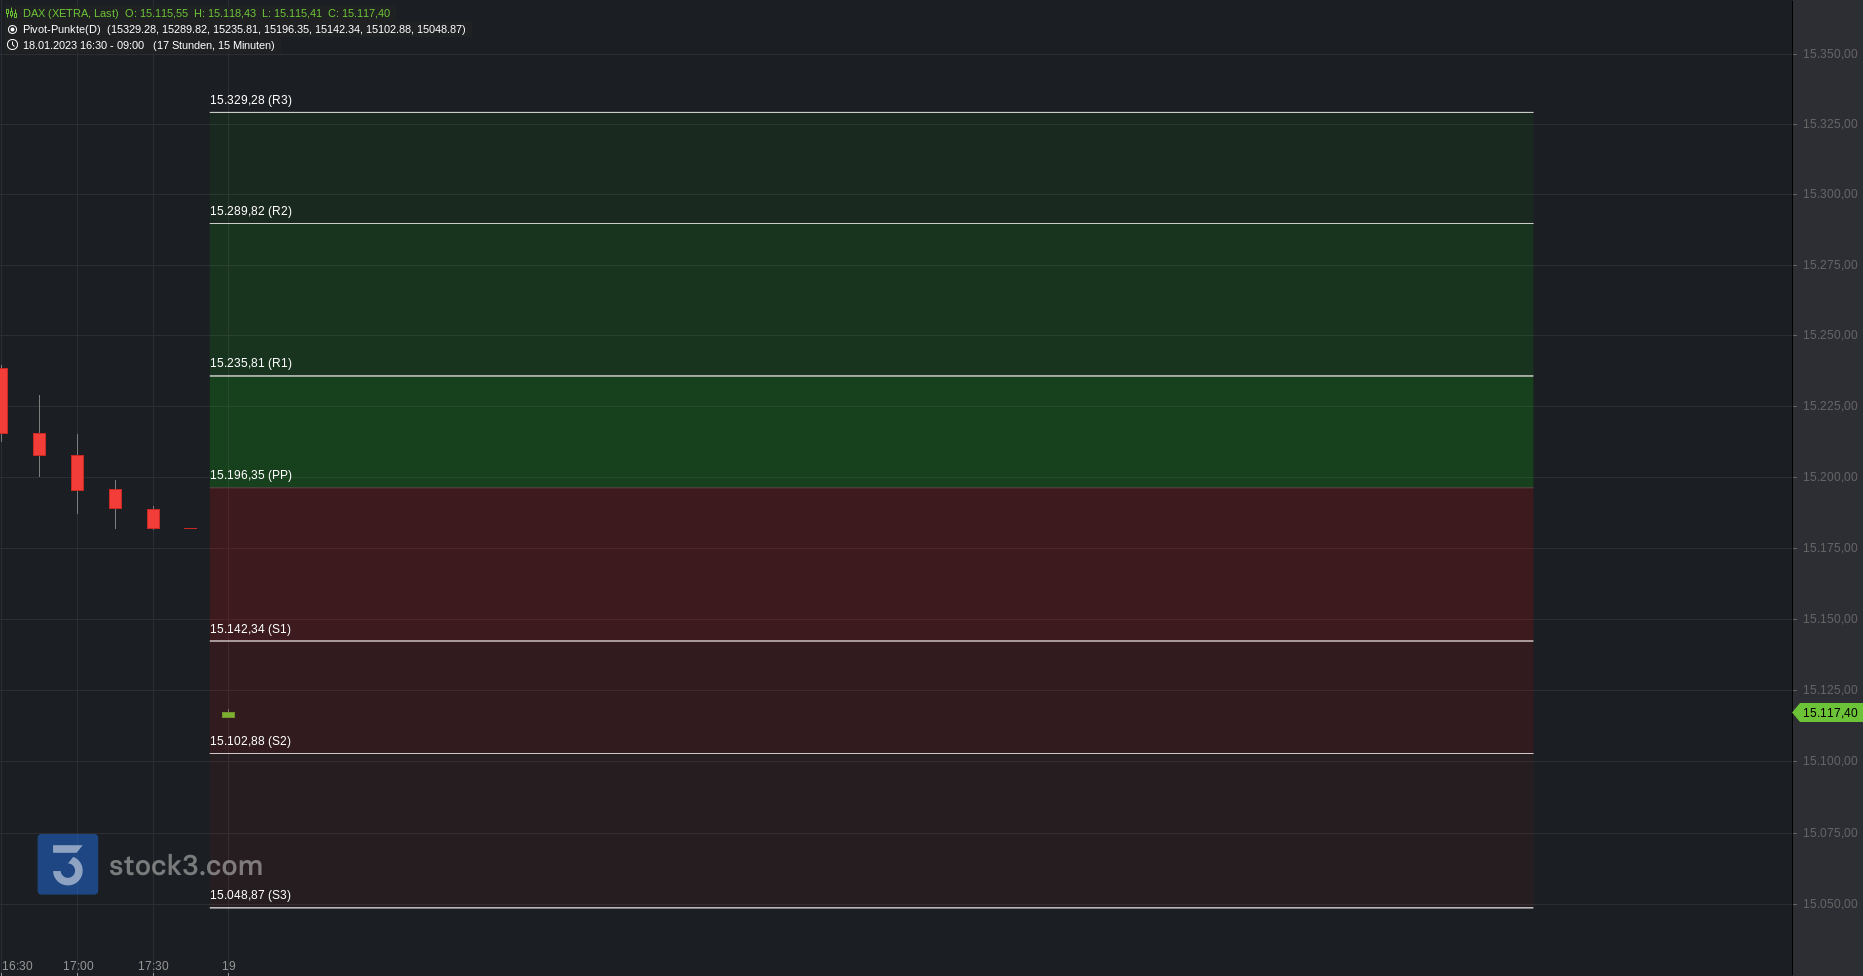Click the 15.350,00 price axis label

[1829, 54]
